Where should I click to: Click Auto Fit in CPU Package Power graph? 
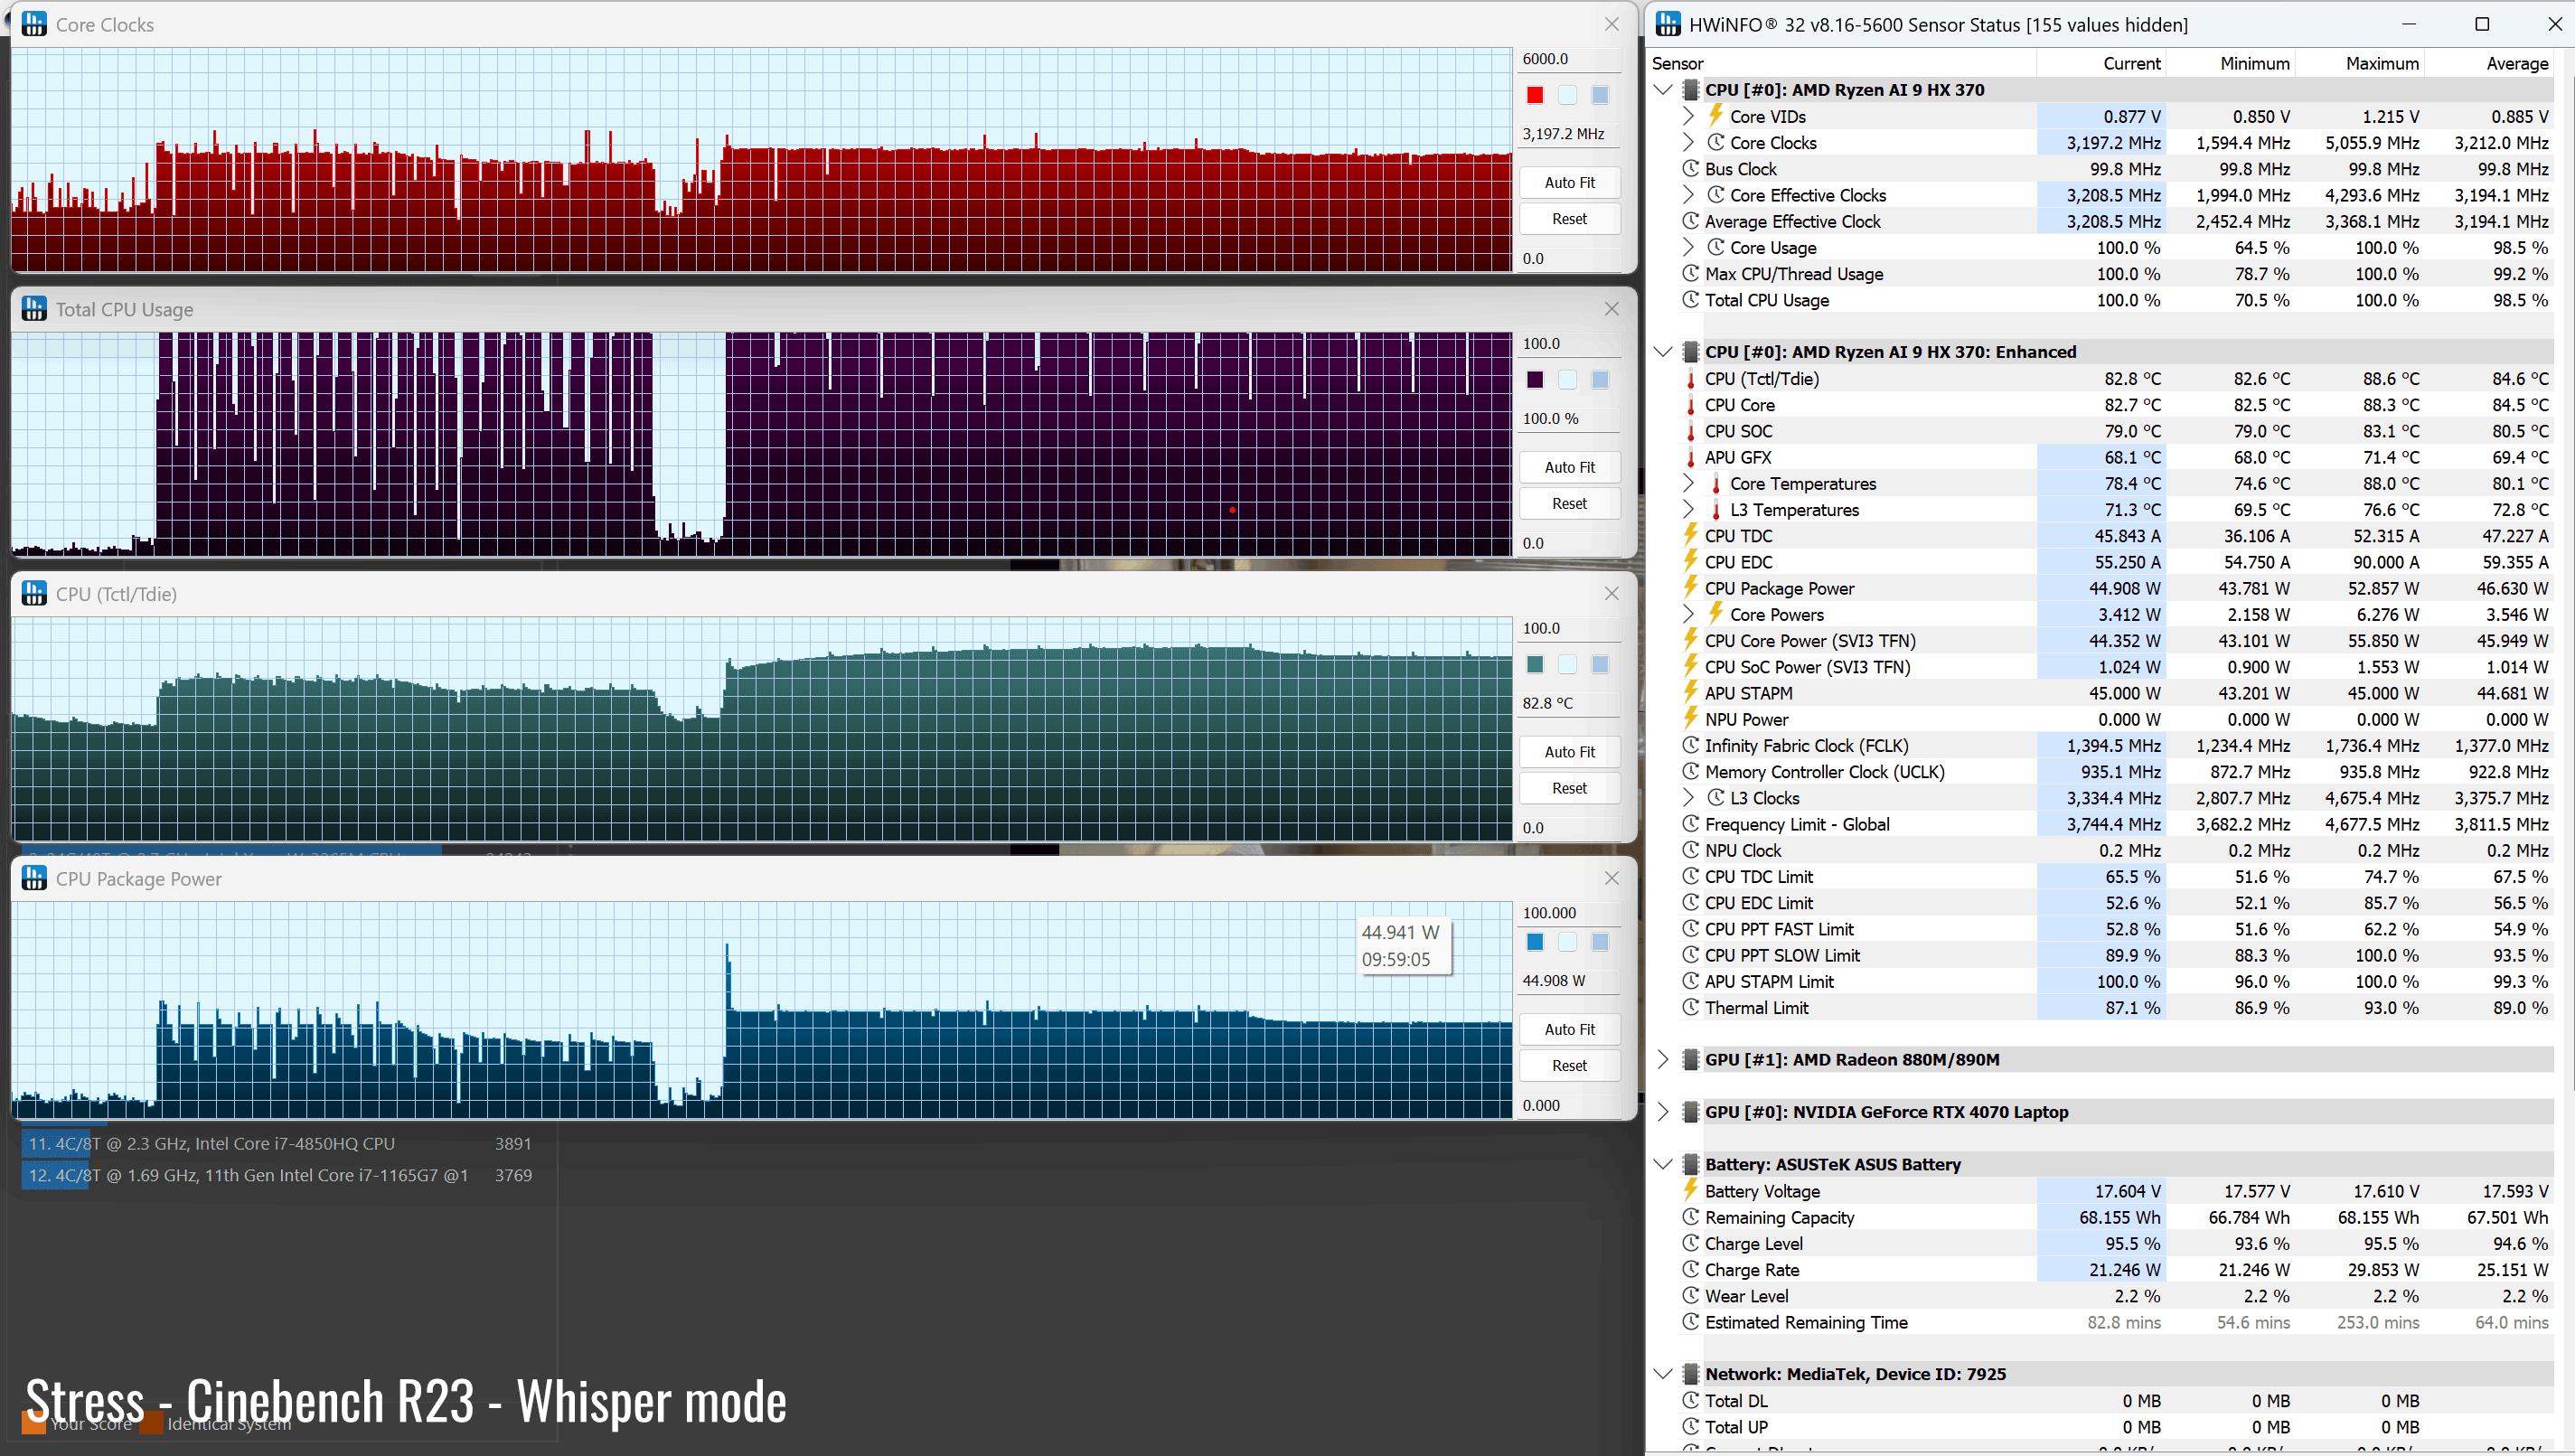1569,1029
